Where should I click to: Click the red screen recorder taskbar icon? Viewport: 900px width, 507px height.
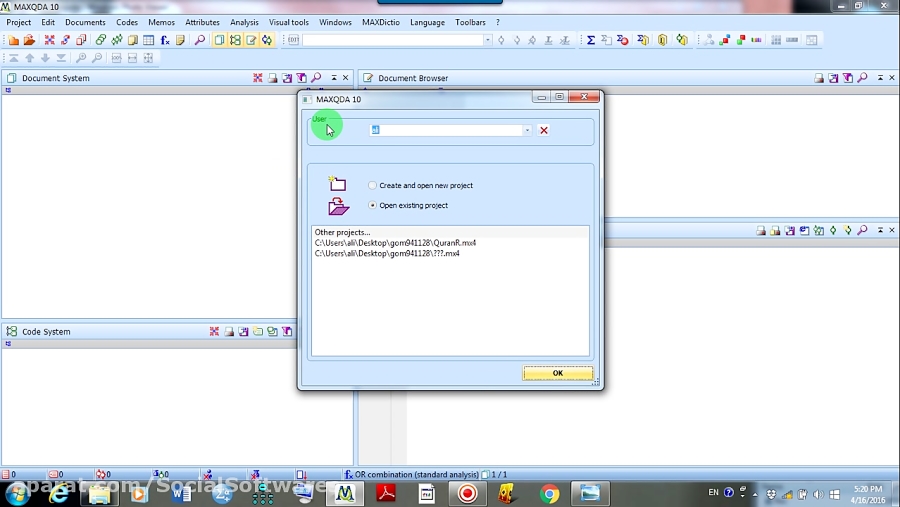[x=467, y=494]
